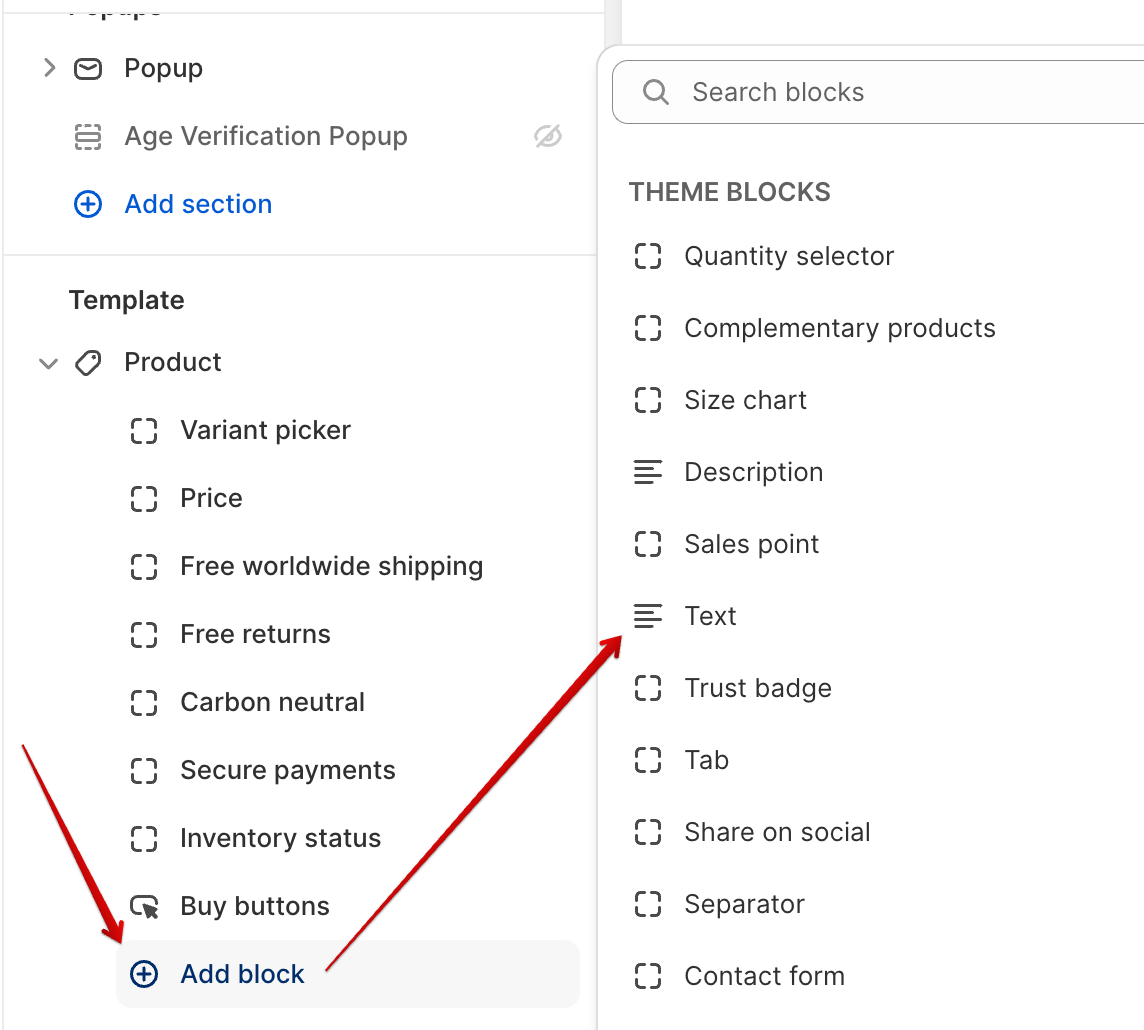This screenshot has width=1144, height=1030.
Task: Click the search magnifier icon
Action: pos(656,92)
